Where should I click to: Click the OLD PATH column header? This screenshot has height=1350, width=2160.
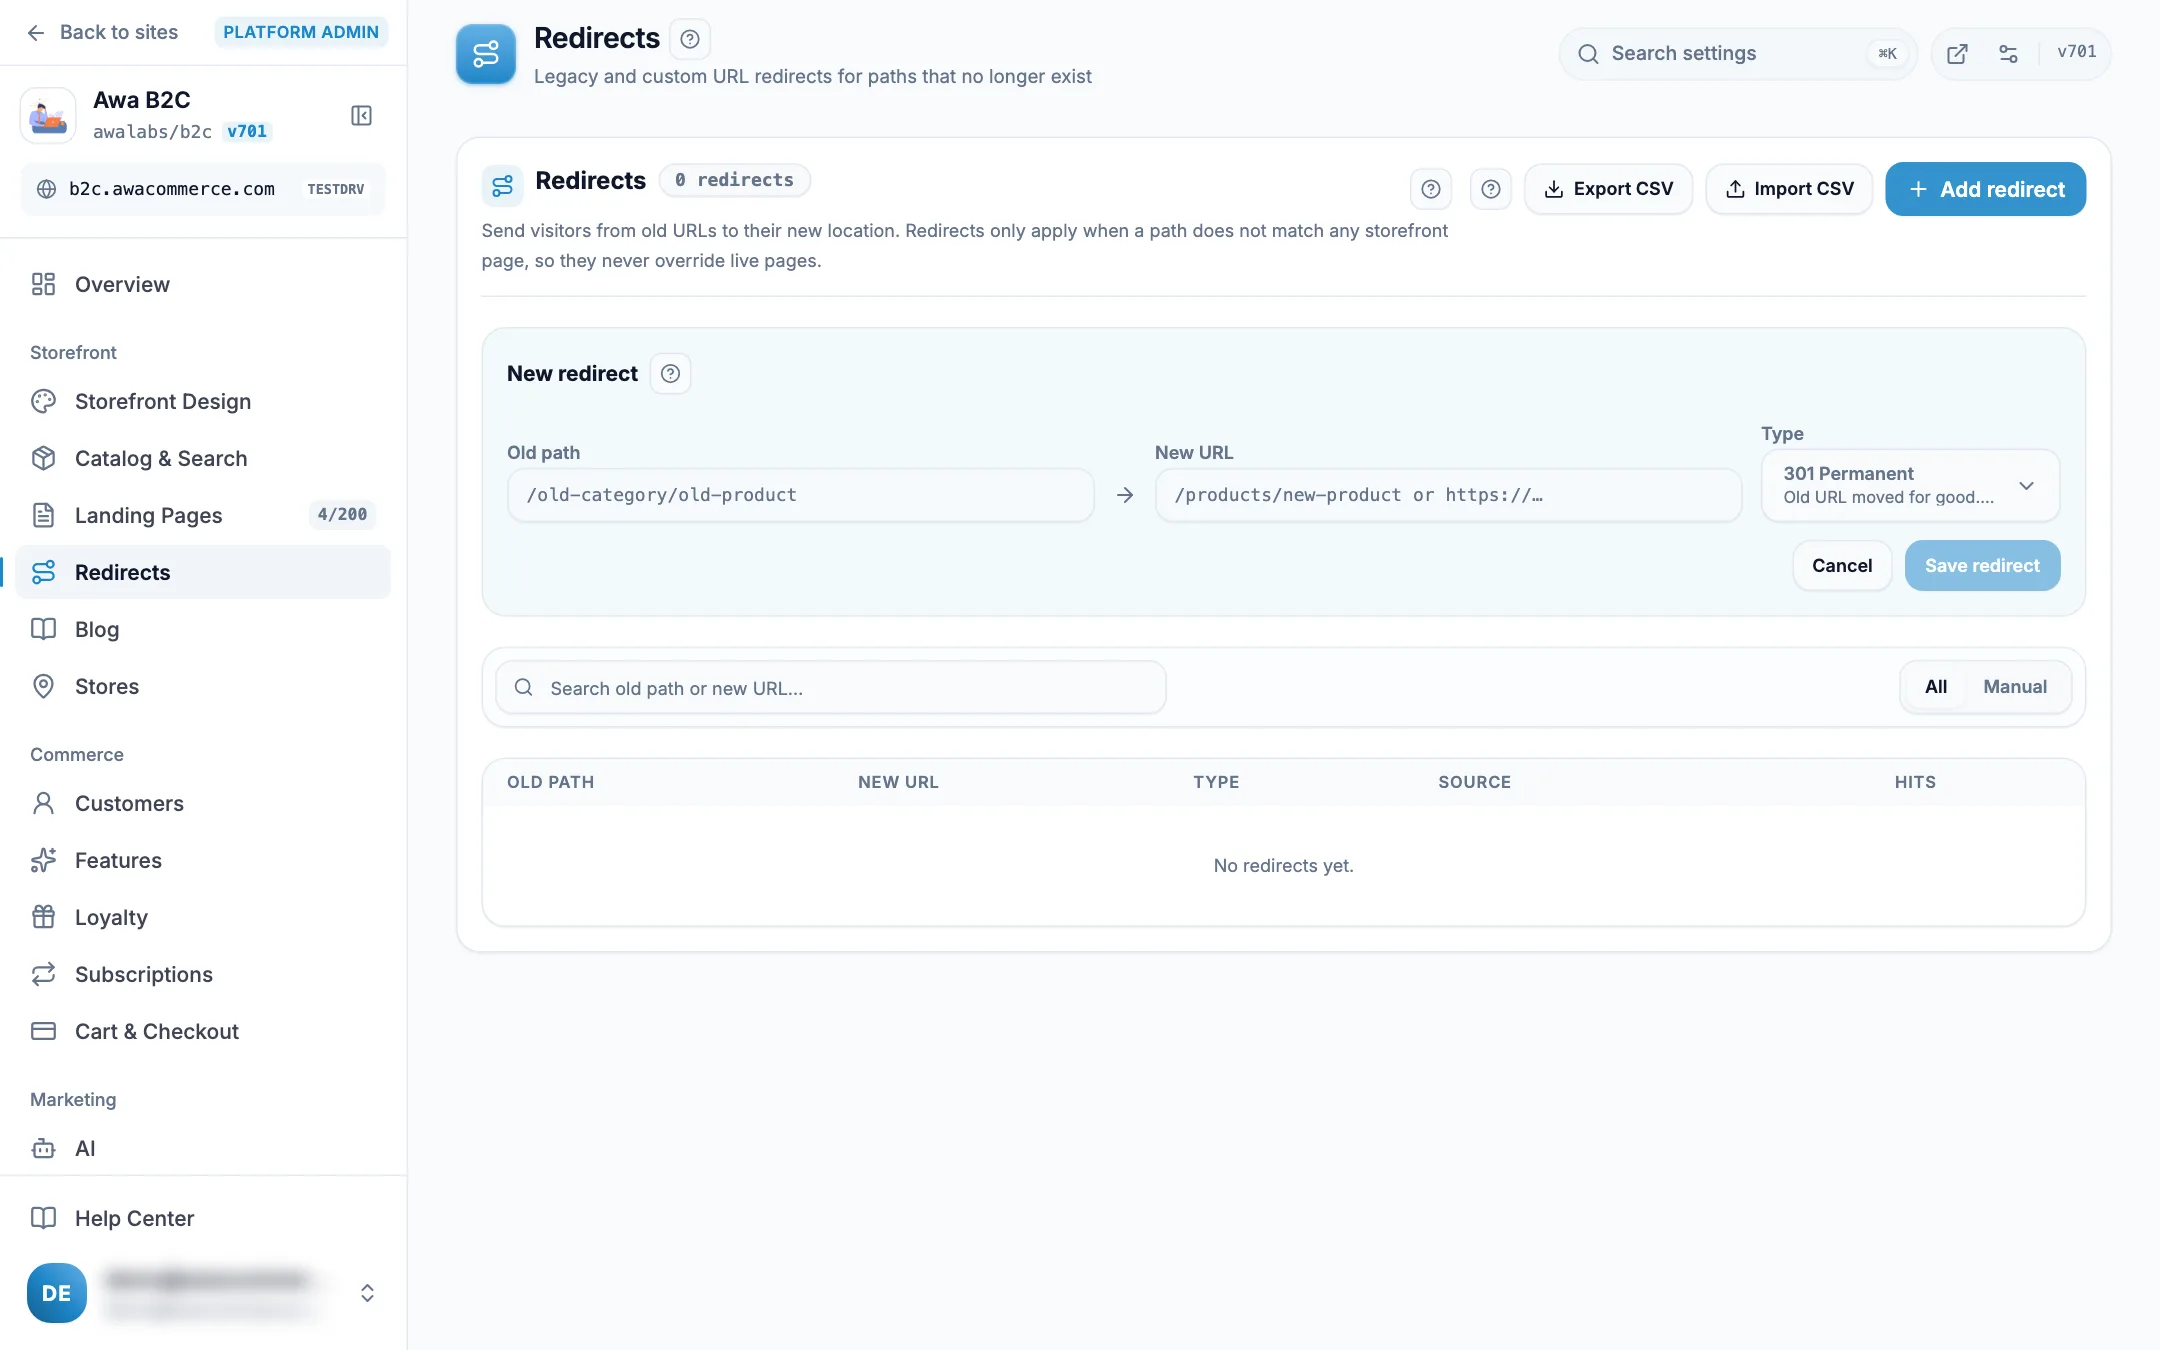coord(550,782)
